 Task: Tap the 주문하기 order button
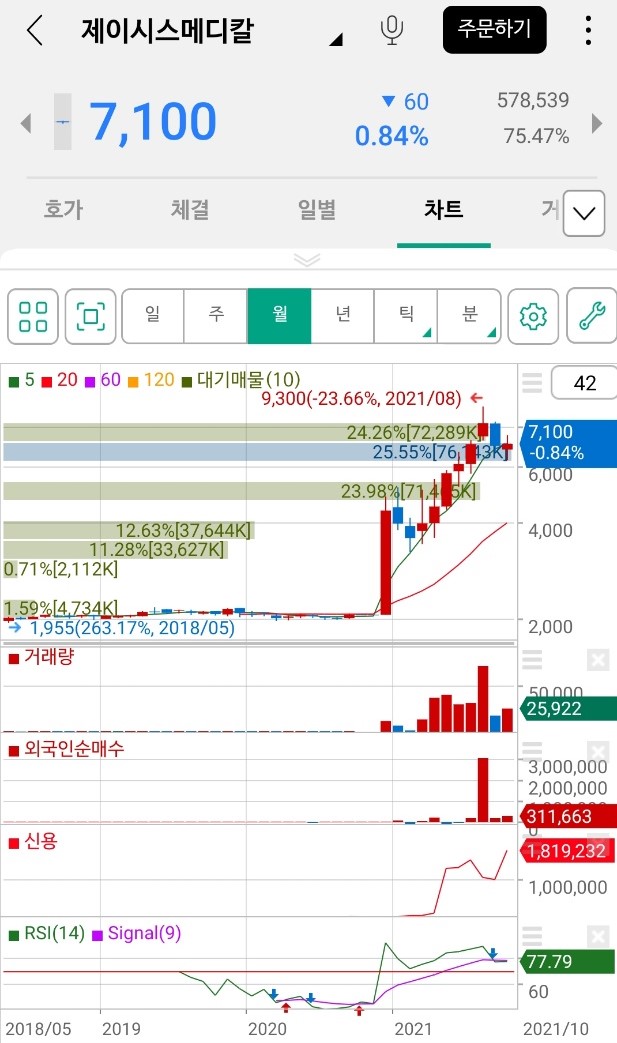pyautogui.click(x=494, y=30)
